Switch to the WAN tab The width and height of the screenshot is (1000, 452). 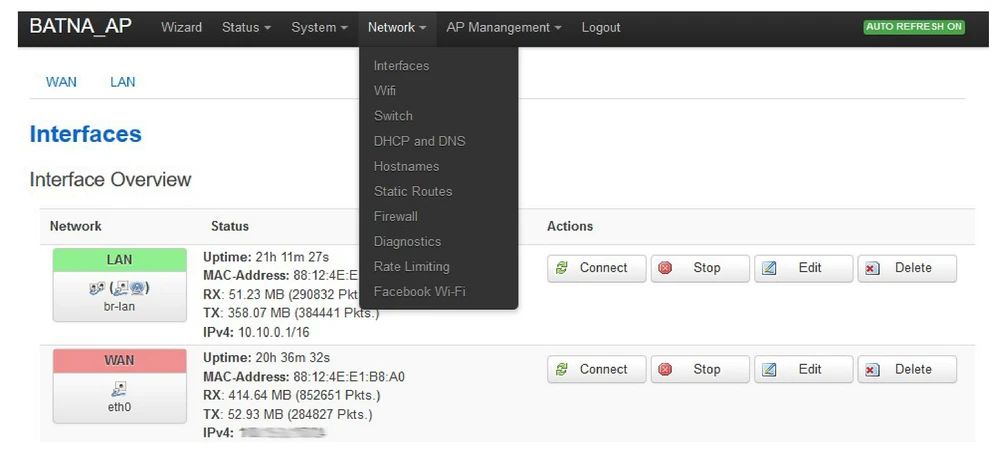coord(61,82)
